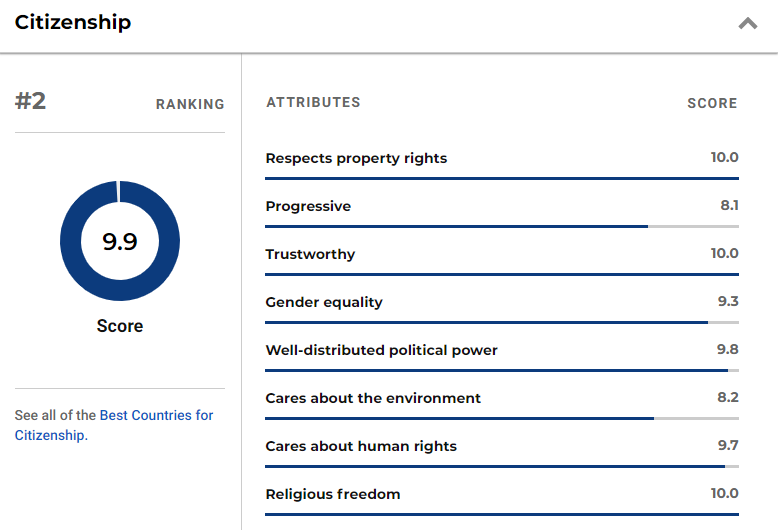This screenshot has height=530, width=778.
Task: Open Best Countries for Citizenship link
Action: 156,415
